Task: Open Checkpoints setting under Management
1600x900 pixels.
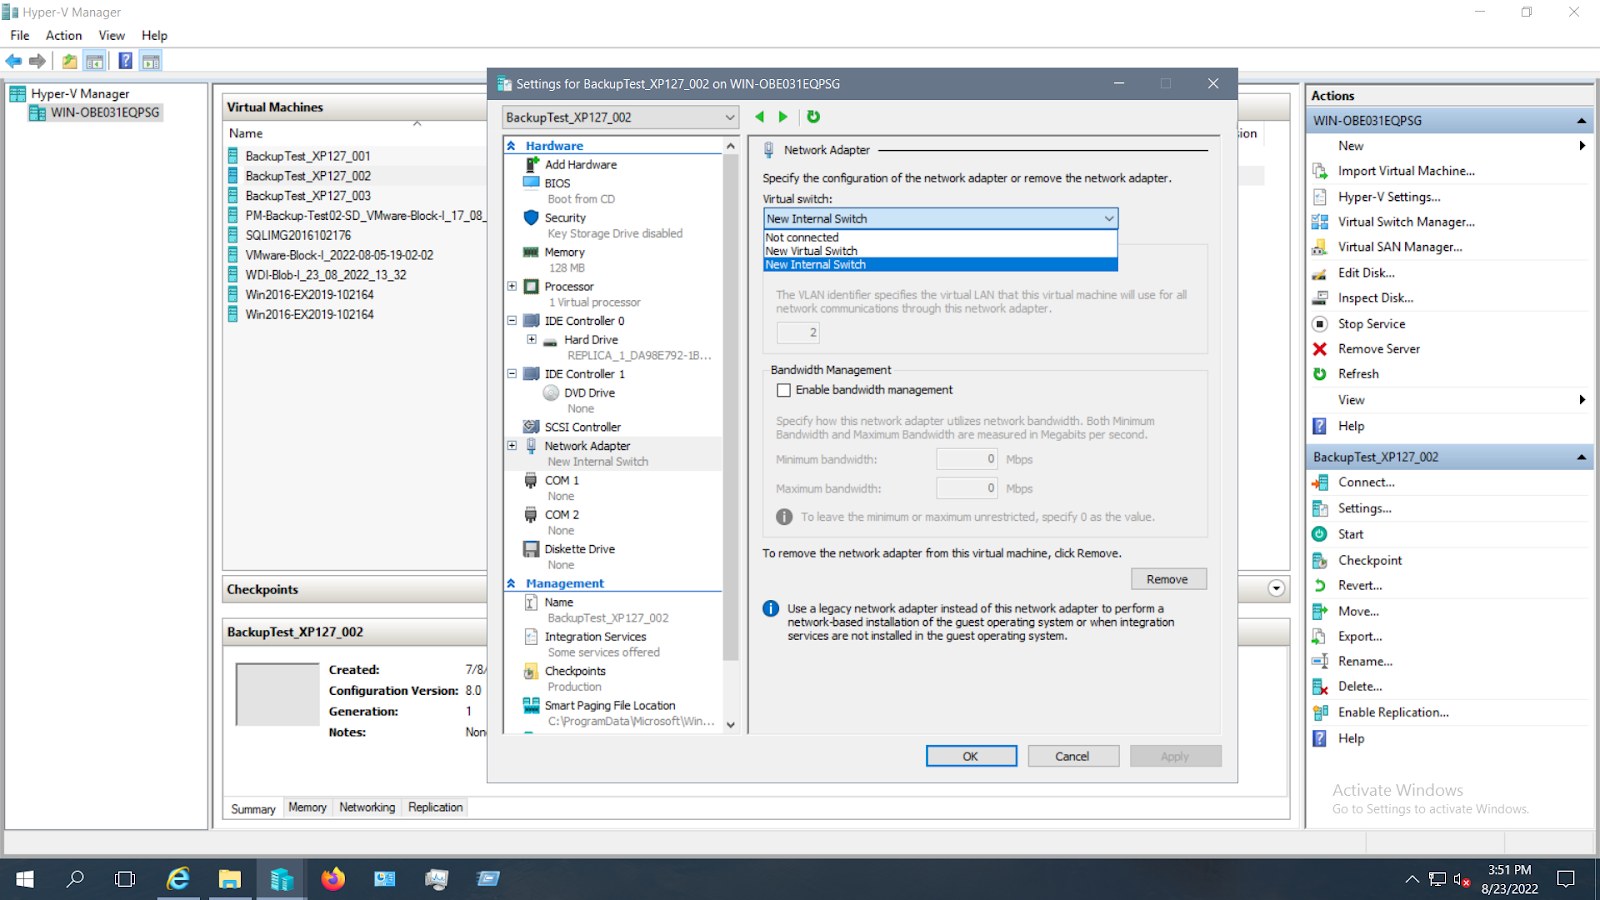Action: [575, 671]
